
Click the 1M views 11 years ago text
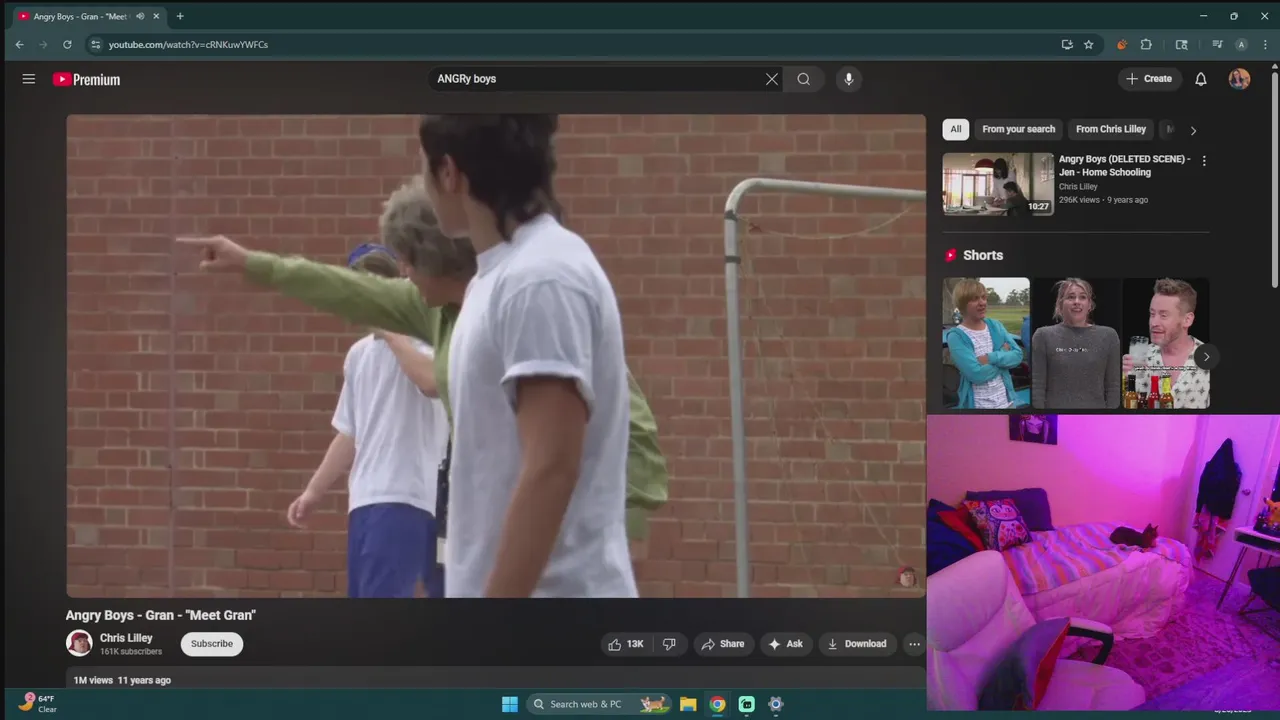click(122, 680)
